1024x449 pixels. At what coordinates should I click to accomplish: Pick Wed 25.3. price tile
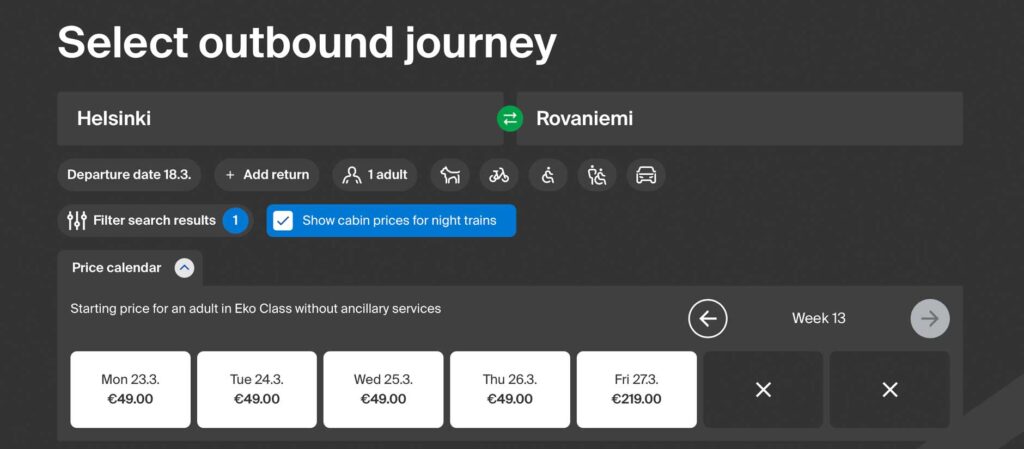pos(383,390)
